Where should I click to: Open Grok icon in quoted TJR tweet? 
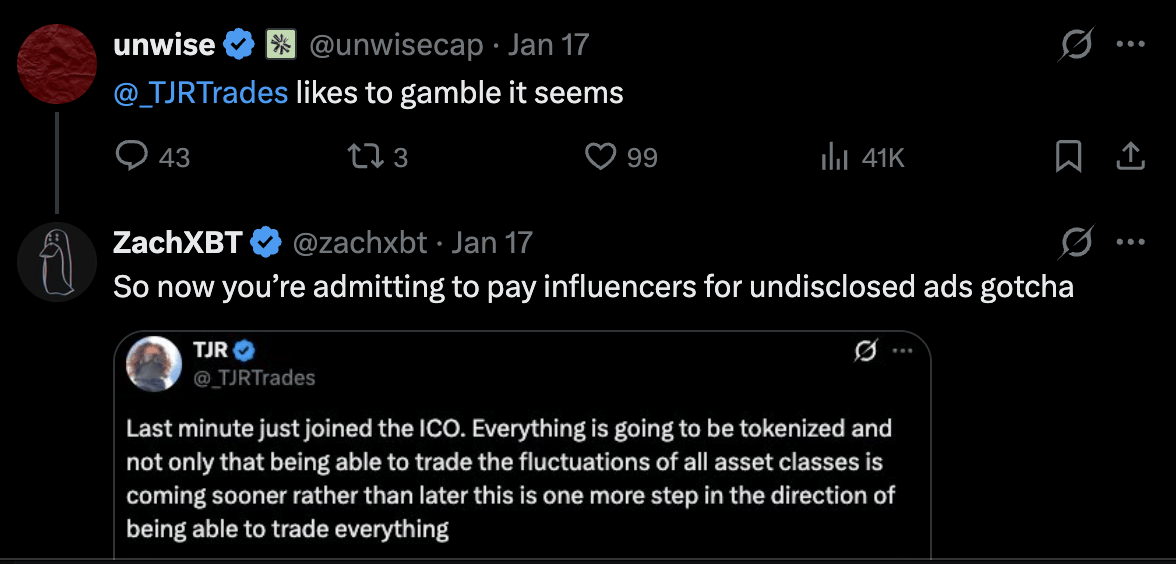tap(867, 350)
